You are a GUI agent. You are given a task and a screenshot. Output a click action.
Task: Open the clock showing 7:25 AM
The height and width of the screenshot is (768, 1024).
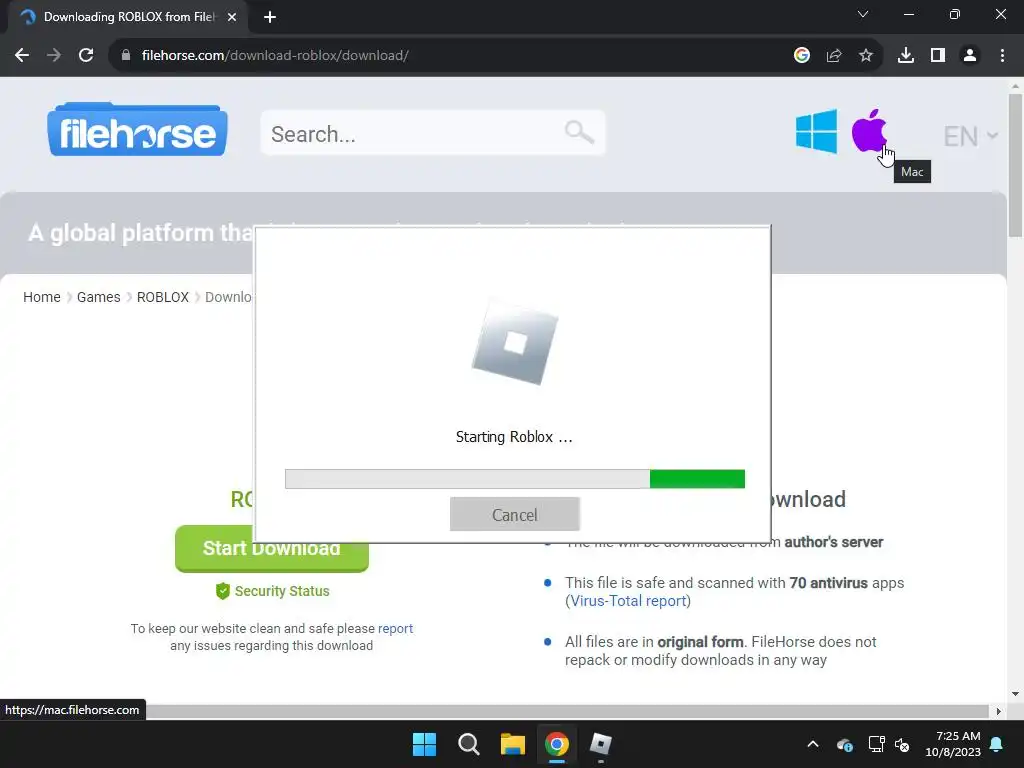pyautogui.click(x=953, y=744)
